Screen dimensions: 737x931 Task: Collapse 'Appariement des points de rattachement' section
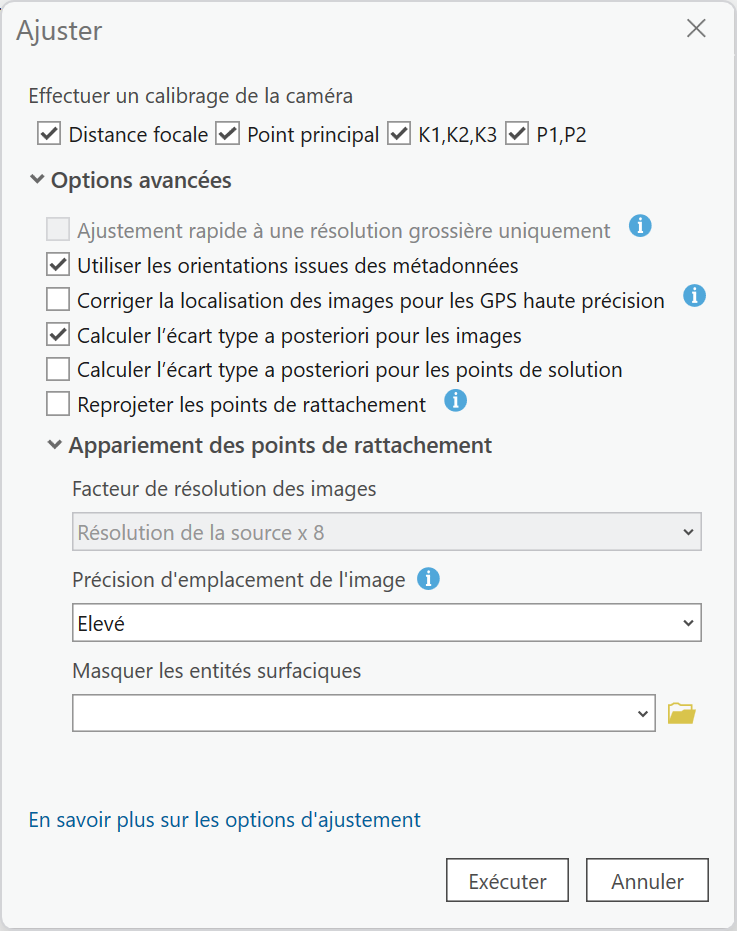coord(55,445)
